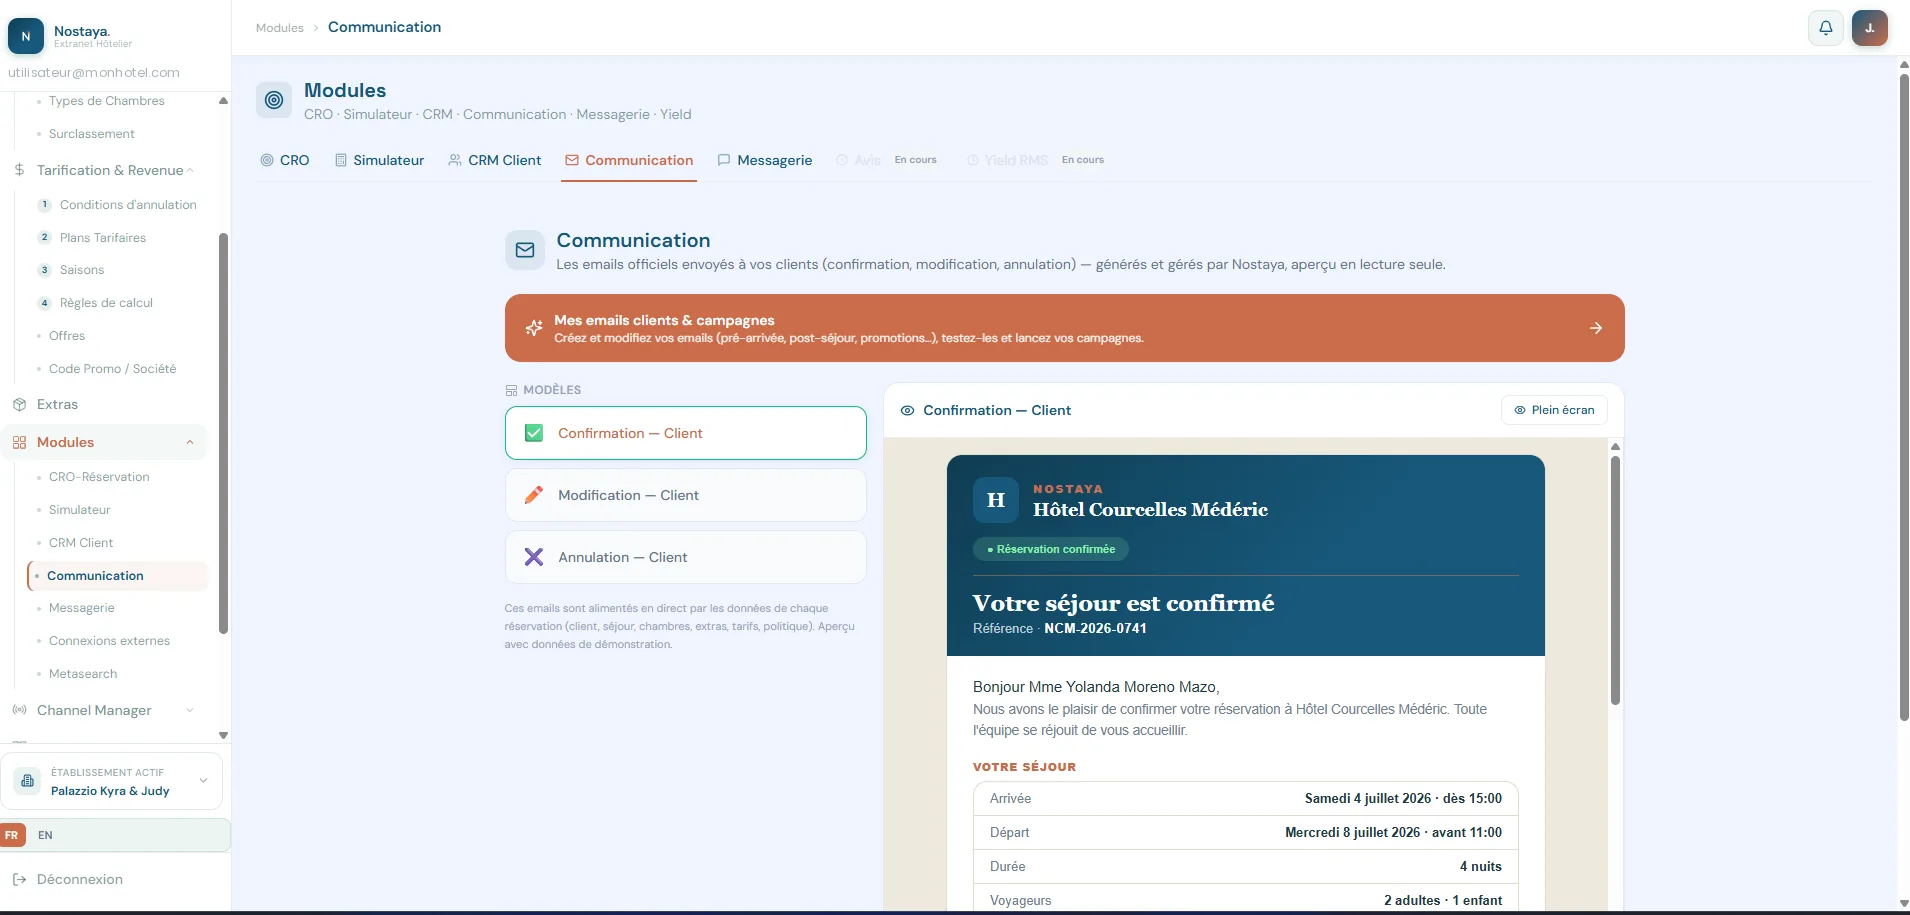Expand the Channel Manager section
1910x915 pixels.
[x=190, y=710]
